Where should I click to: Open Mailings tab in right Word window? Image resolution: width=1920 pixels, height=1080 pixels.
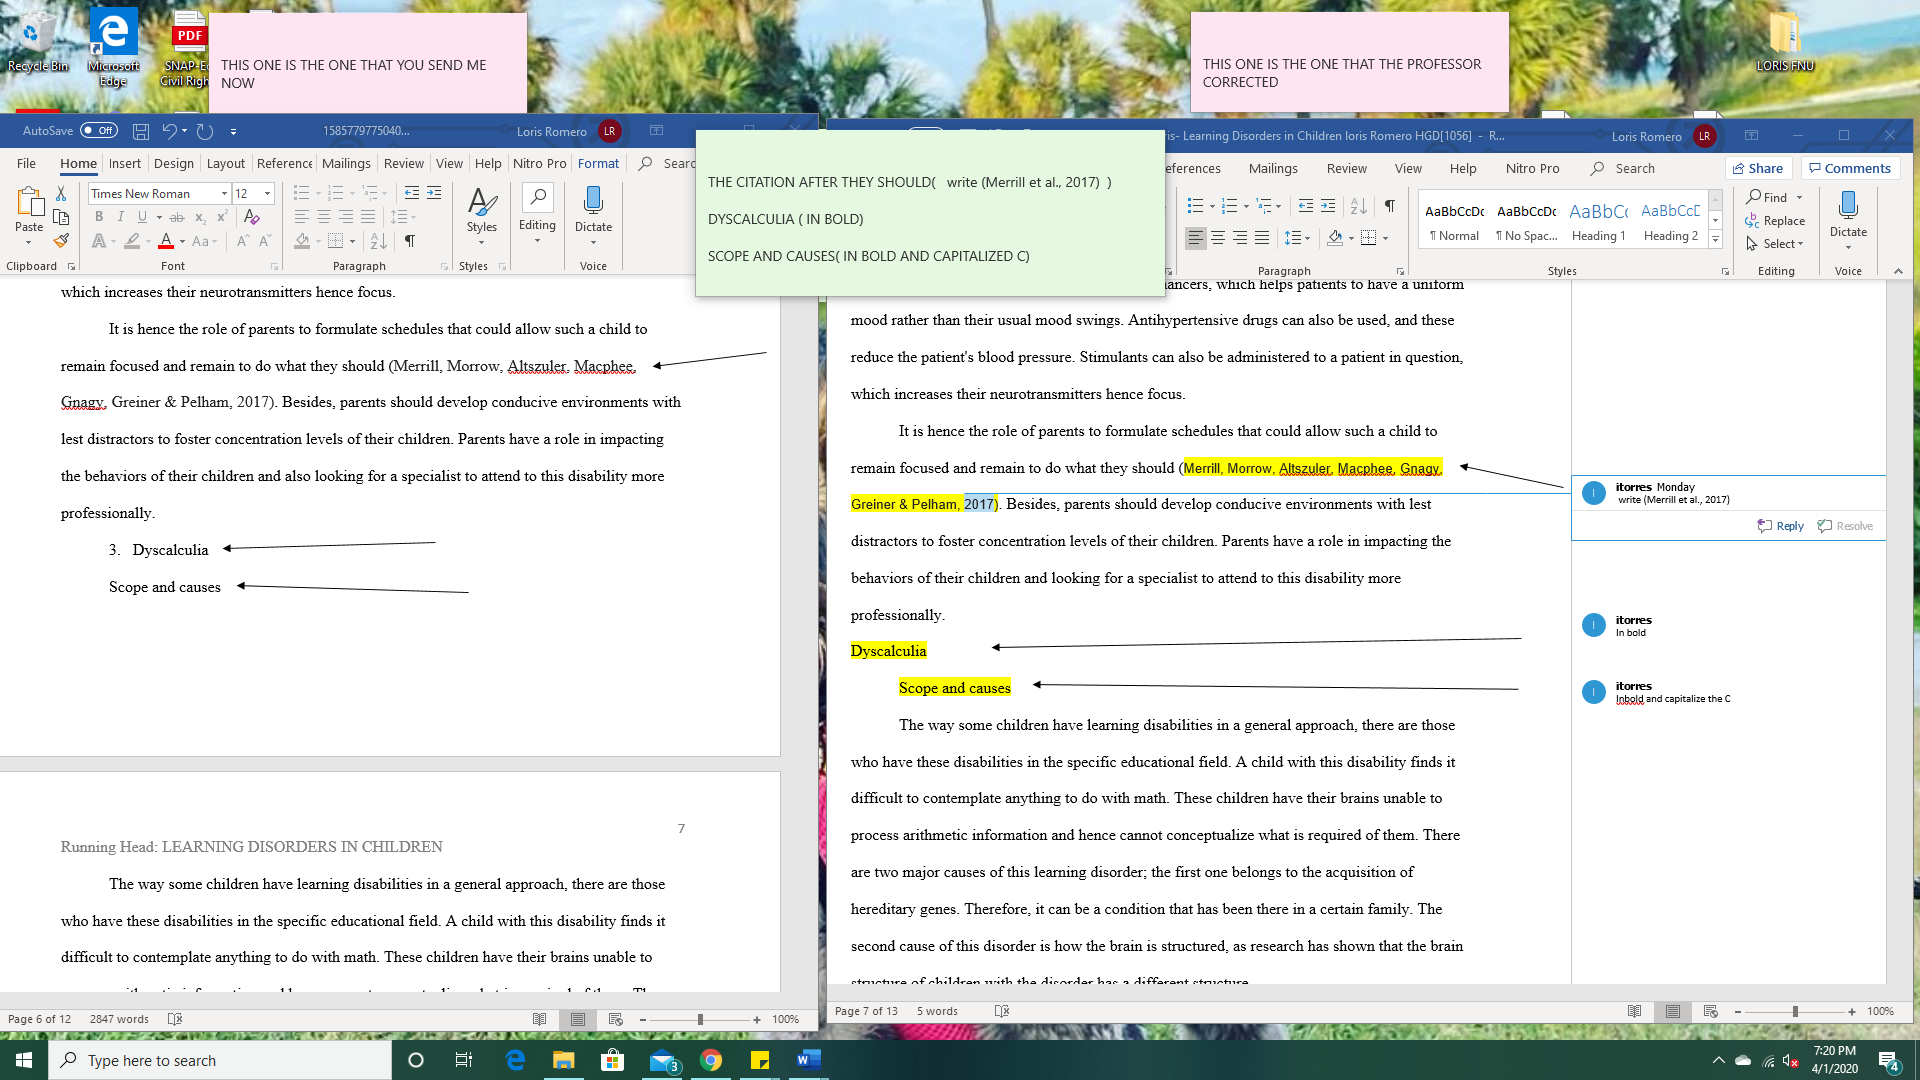click(x=1273, y=168)
